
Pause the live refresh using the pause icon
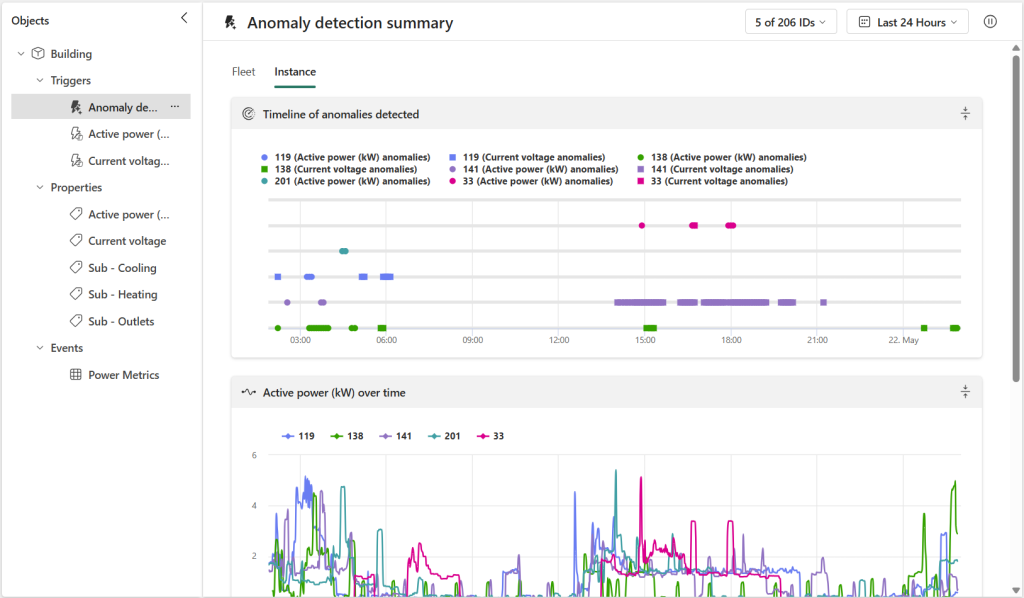(990, 22)
